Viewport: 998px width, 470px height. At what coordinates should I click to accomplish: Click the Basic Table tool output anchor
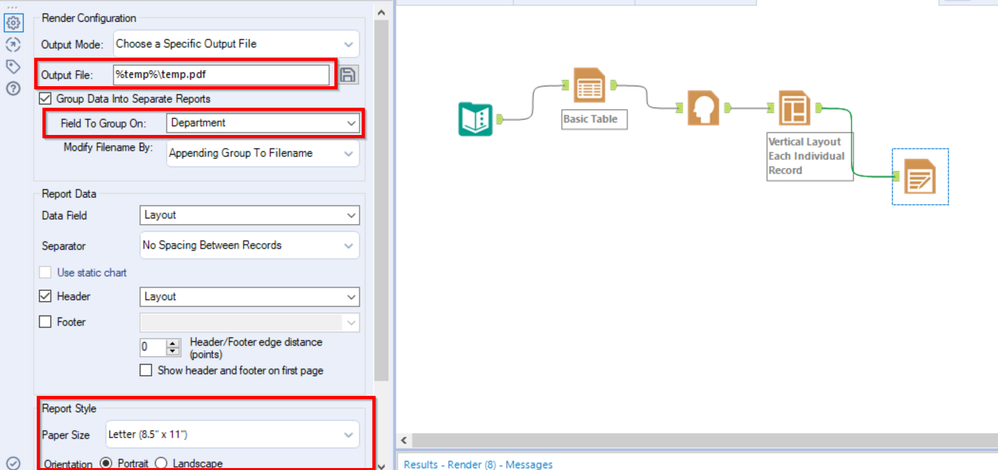point(612,85)
